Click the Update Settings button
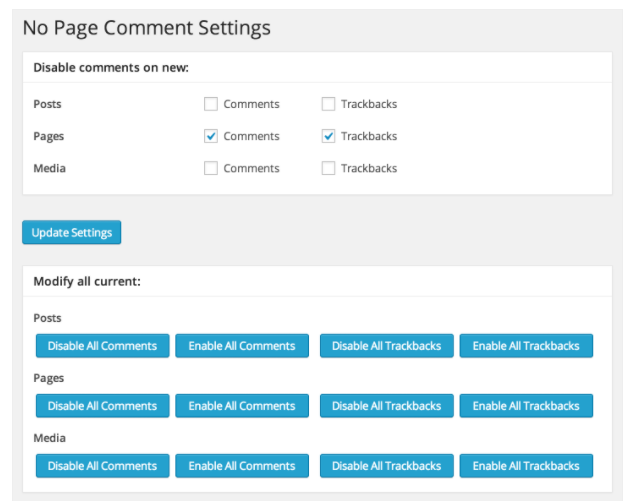Viewport: 632px width, 501px height. (x=72, y=232)
